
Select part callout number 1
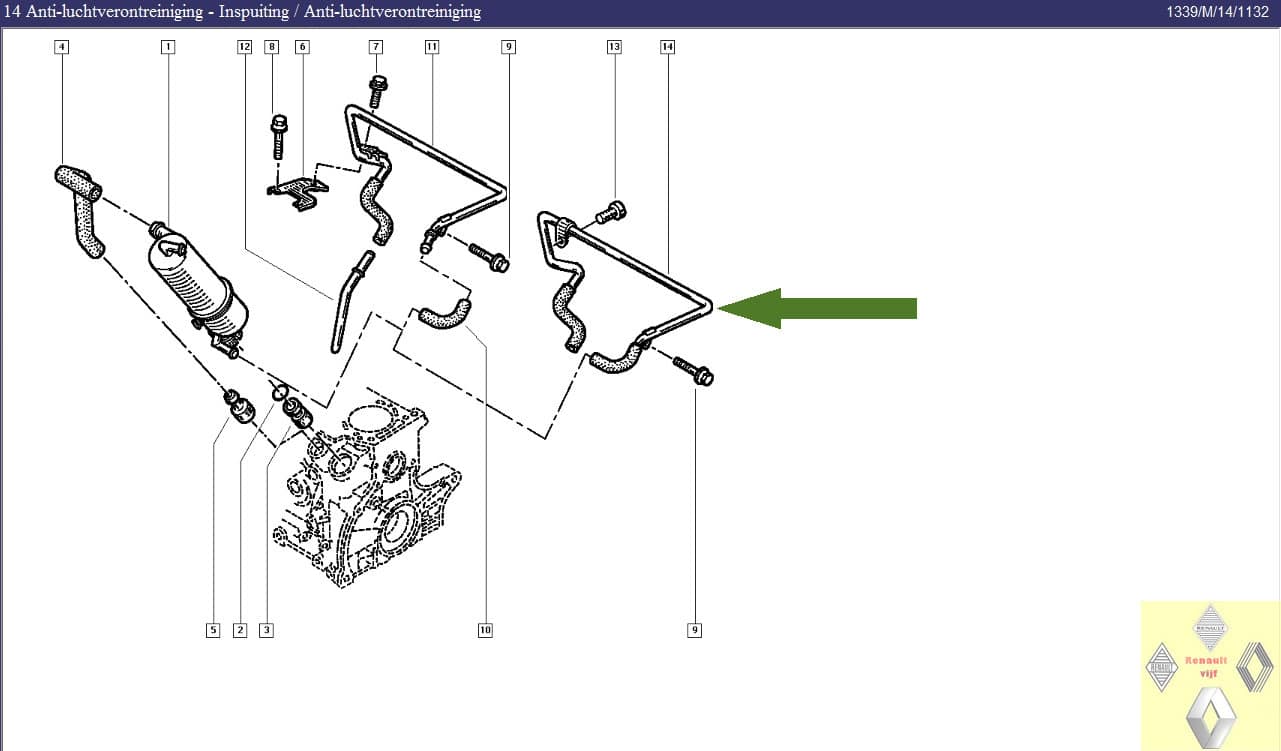[168, 47]
